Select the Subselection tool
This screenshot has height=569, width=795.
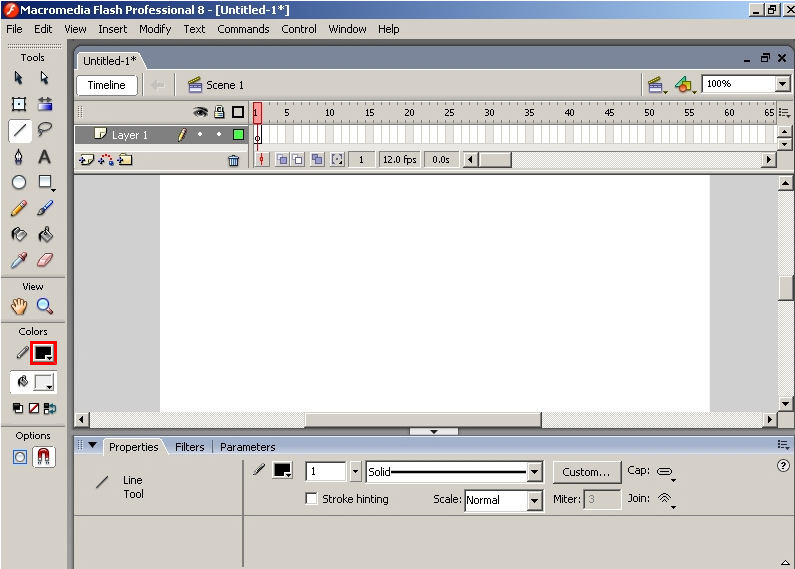click(45, 78)
